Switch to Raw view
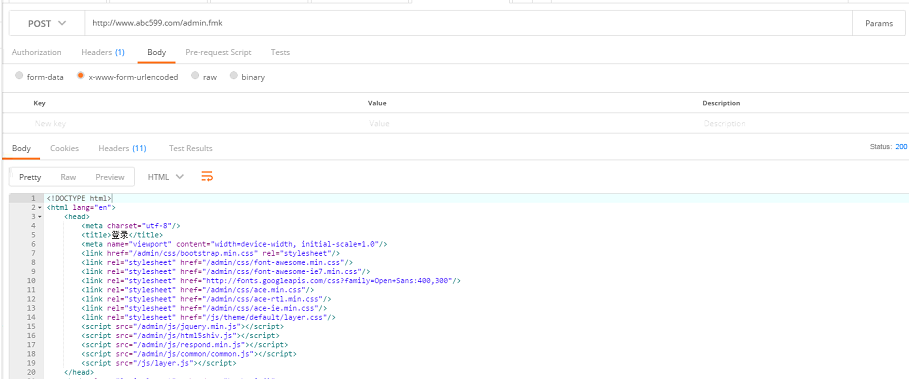This screenshot has width=909, height=379. click(x=68, y=177)
